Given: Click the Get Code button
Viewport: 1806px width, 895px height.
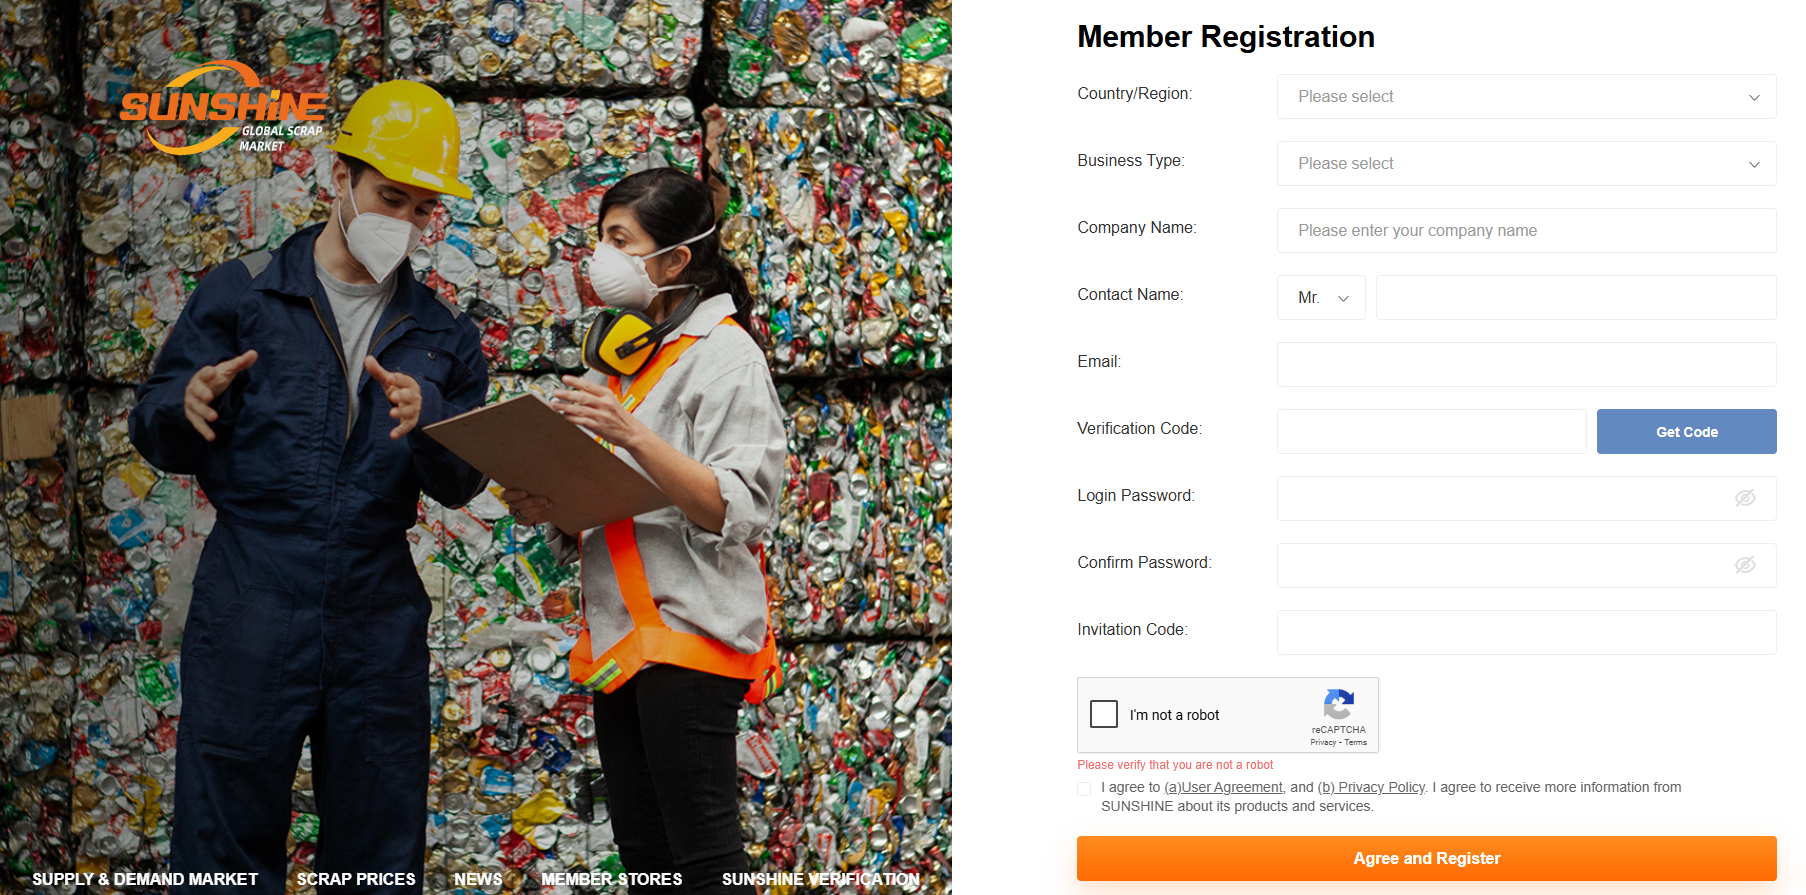Looking at the screenshot, I should pyautogui.click(x=1686, y=432).
